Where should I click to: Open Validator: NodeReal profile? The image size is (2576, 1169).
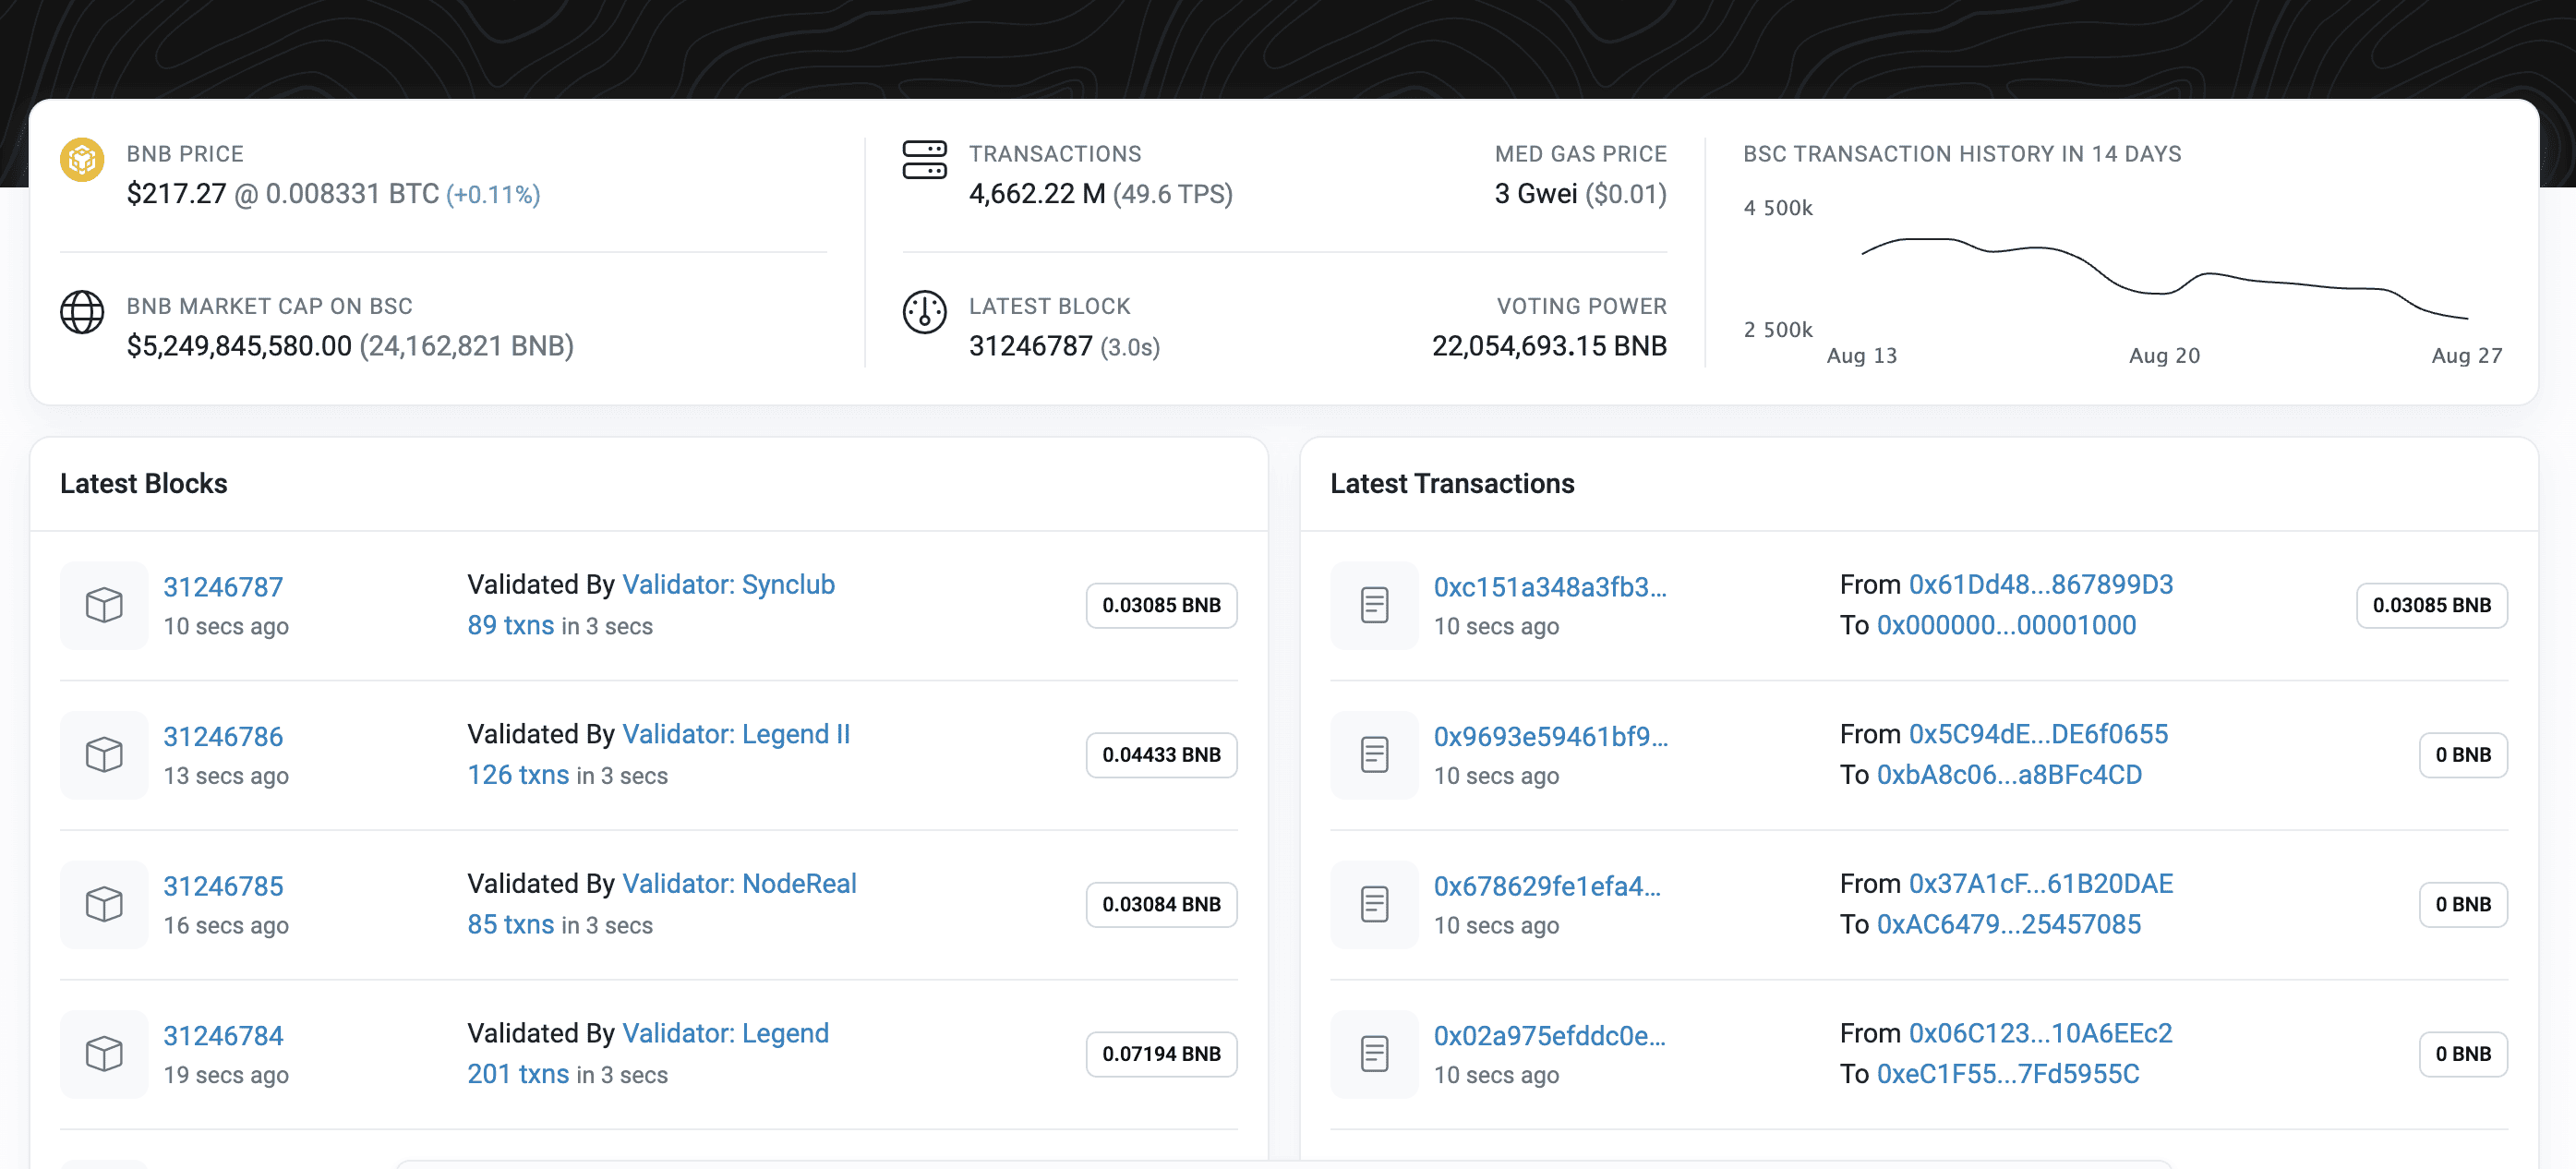(739, 884)
